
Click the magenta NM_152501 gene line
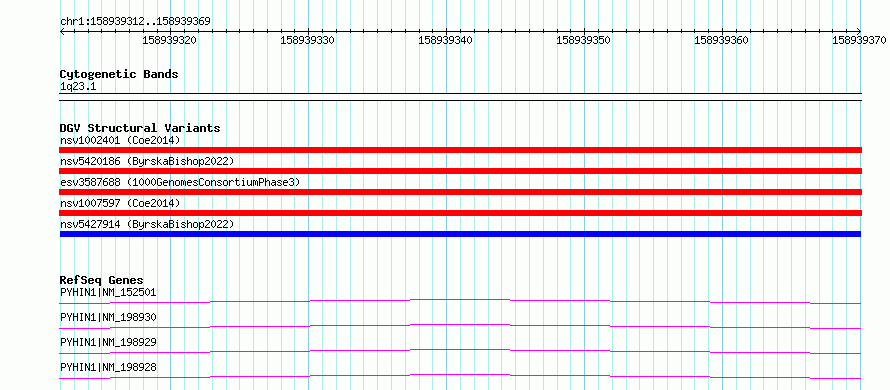point(460,301)
